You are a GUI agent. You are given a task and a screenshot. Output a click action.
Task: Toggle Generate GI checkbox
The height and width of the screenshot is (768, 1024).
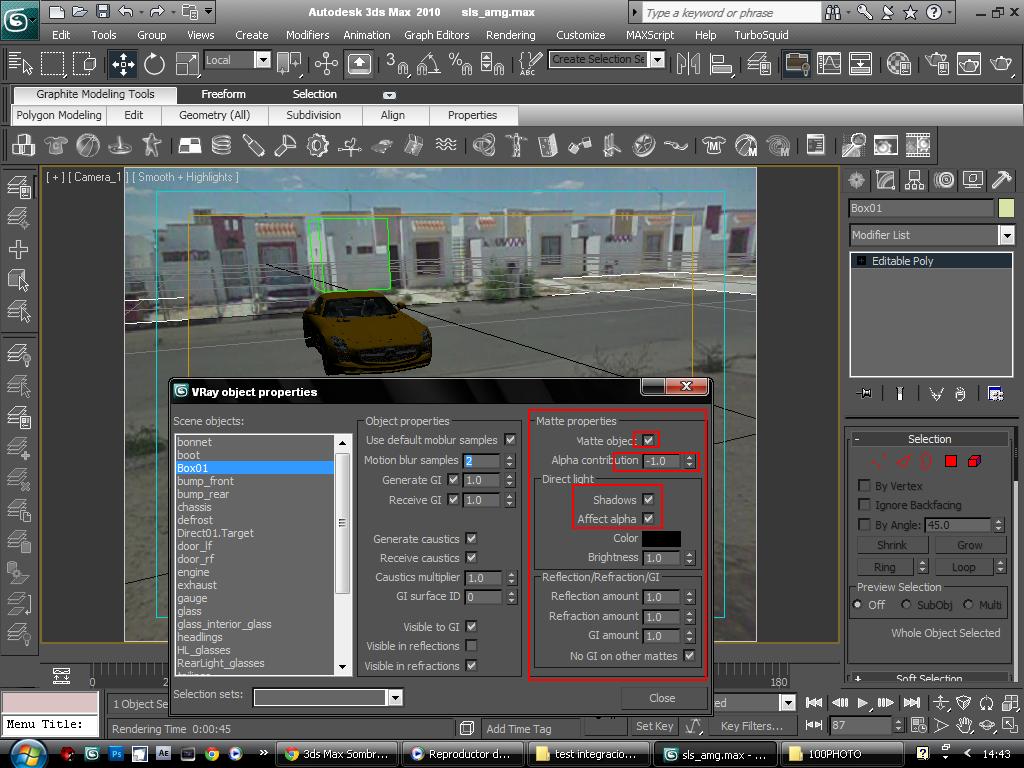pos(453,480)
